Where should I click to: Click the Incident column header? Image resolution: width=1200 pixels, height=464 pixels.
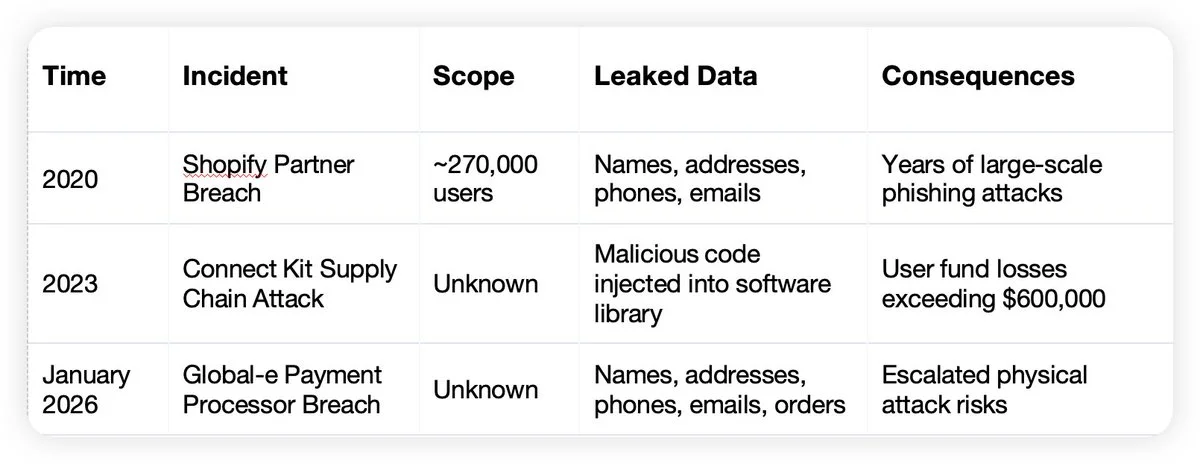[x=235, y=77]
